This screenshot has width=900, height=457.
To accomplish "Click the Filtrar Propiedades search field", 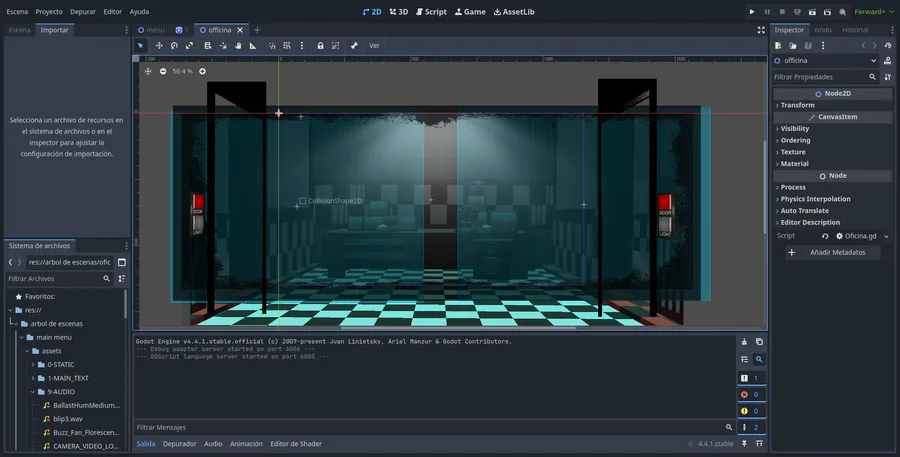I will click(x=822, y=77).
